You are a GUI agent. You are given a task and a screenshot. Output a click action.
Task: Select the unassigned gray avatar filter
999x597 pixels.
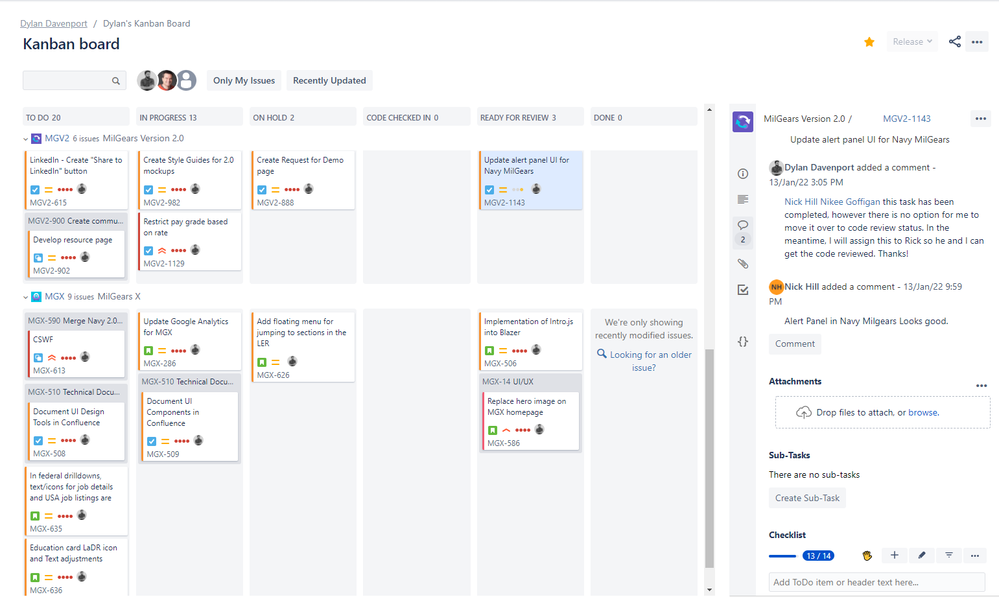pos(187,80)
